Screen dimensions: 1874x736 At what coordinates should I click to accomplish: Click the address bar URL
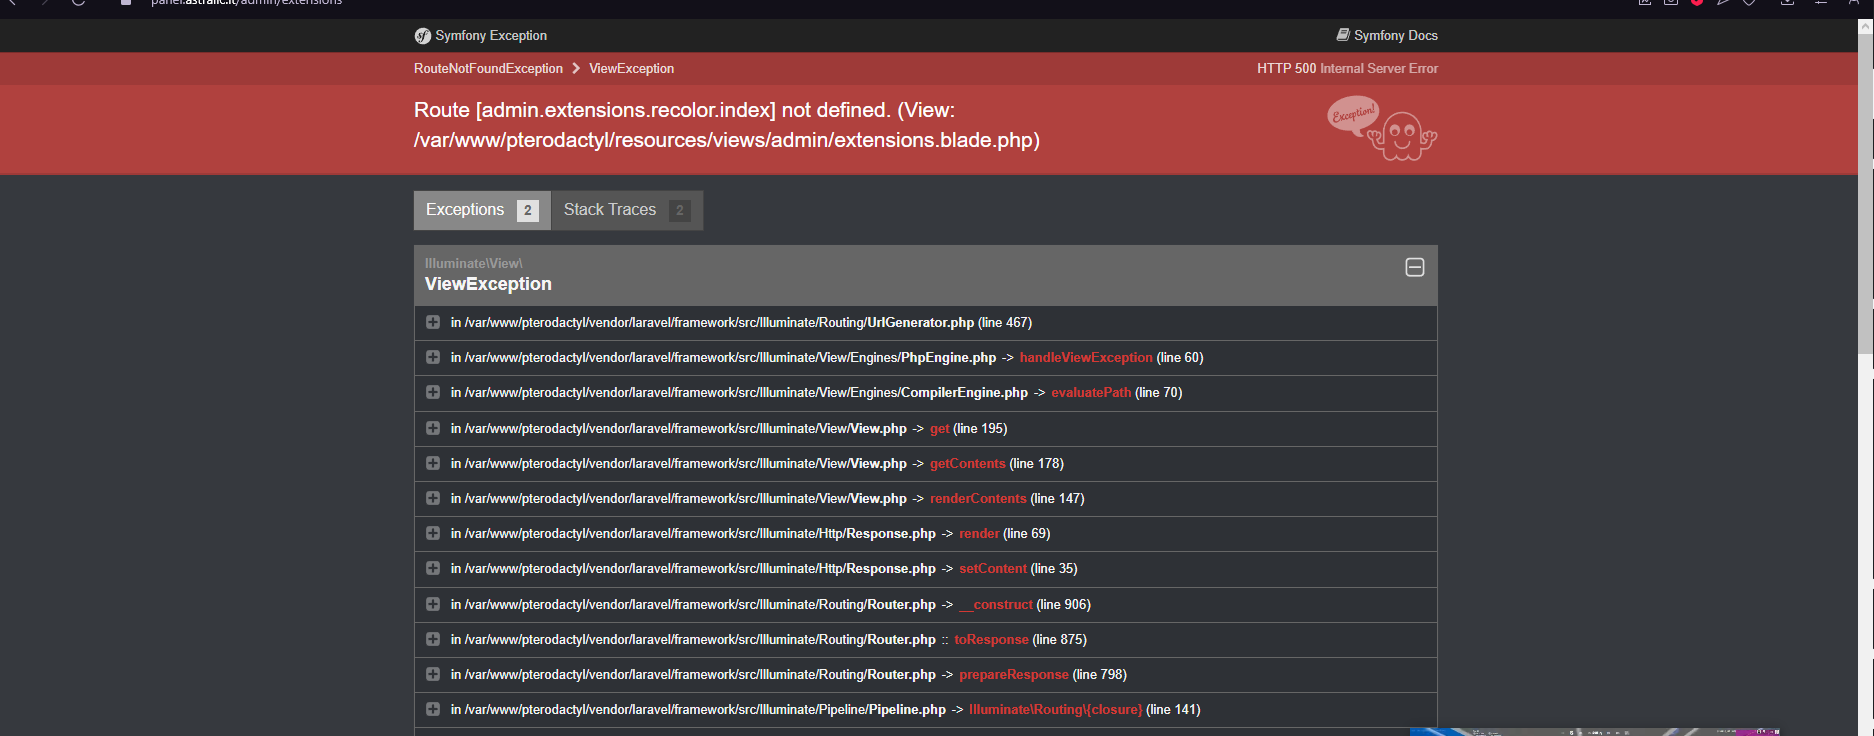[x=246, y=3]
